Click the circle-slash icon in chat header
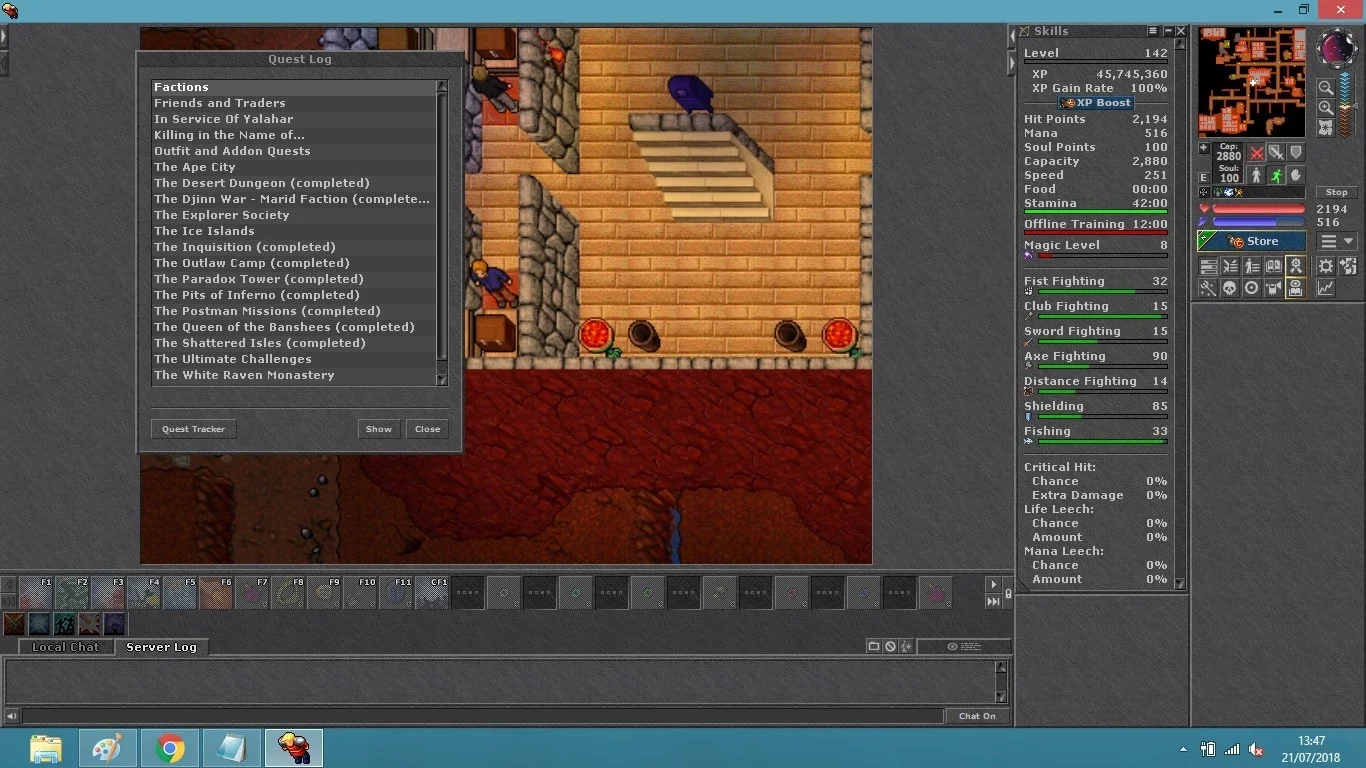Image resolution: width=1366 pixels, height=768 pixels. pos(890,647)
